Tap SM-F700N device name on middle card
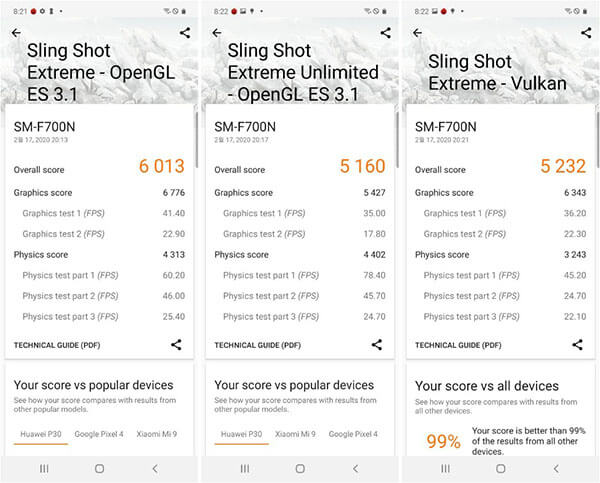Screen dimensions: 600x483 coord(245,127)
